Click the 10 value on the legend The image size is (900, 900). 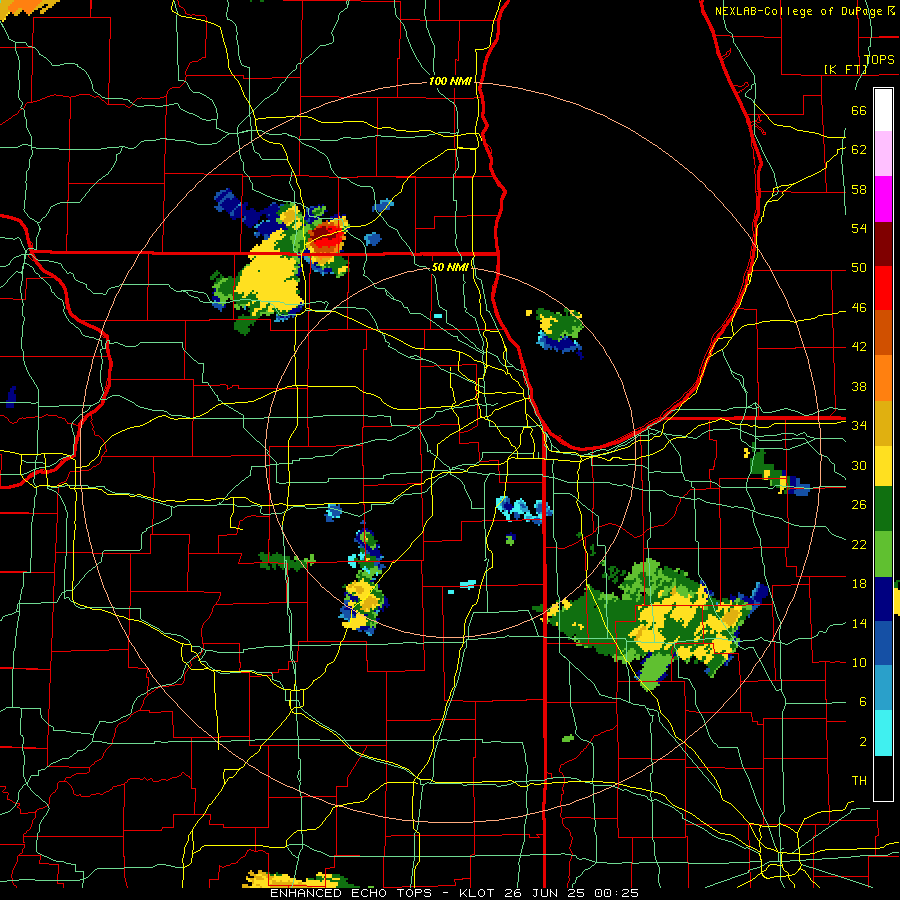(x=859, y=662)
